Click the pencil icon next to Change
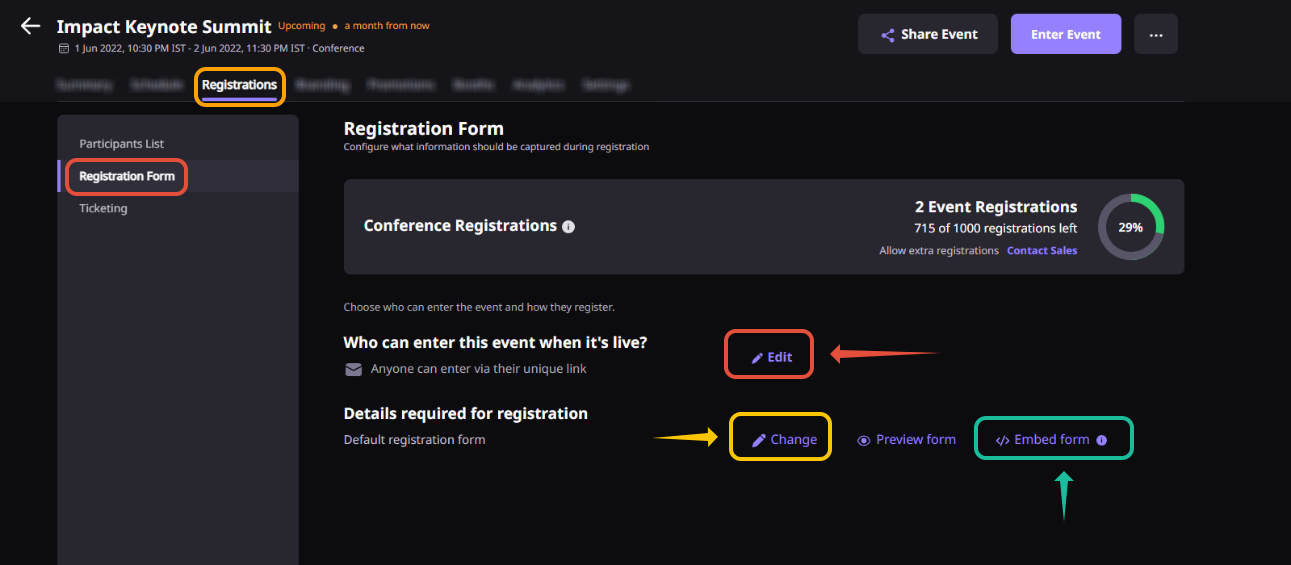The width and height of the screenshot is (1291, 565). pos(759,440)
